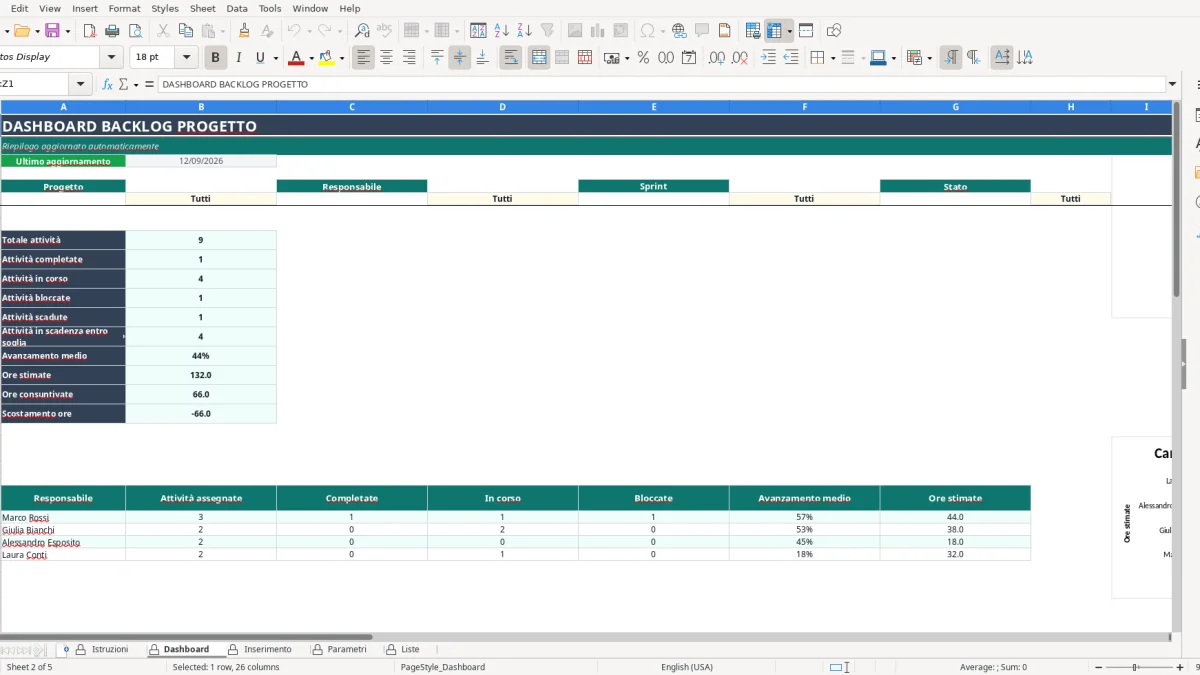Screen dimensions: 1200x675
Task: Undo the last action
Action: [293, 31]
